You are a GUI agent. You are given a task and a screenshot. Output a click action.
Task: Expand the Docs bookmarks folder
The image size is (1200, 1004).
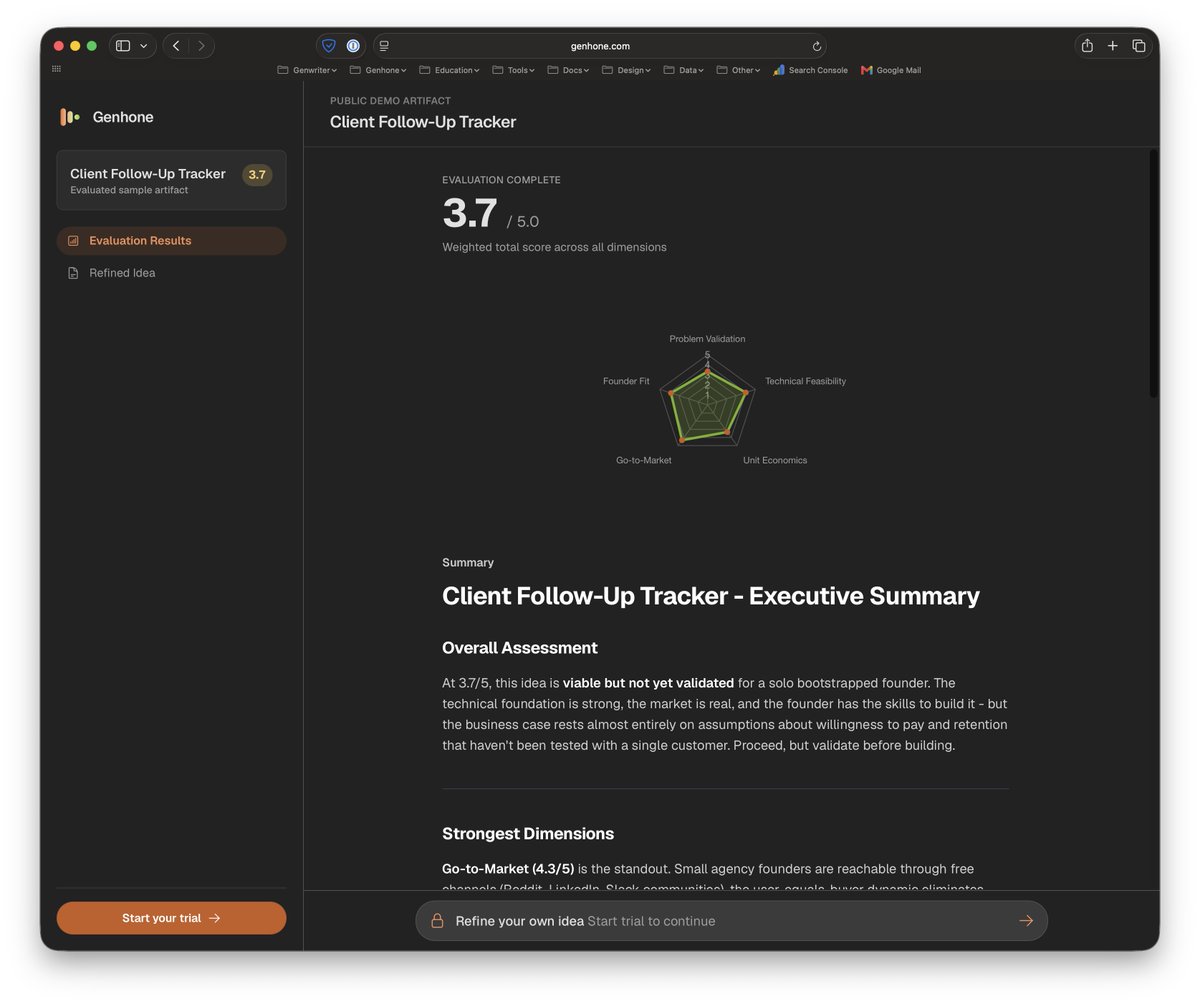click(x=568, y=70)
